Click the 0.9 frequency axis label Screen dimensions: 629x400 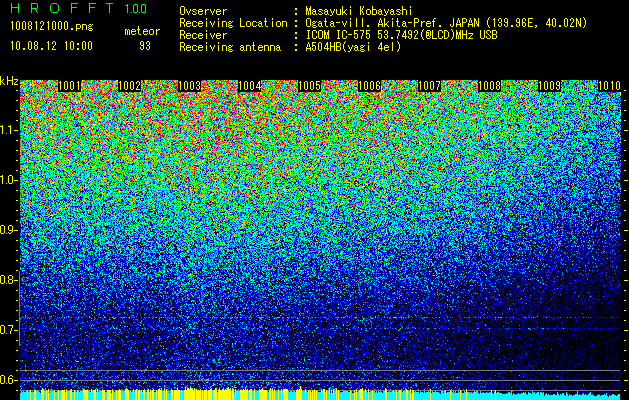8,230
